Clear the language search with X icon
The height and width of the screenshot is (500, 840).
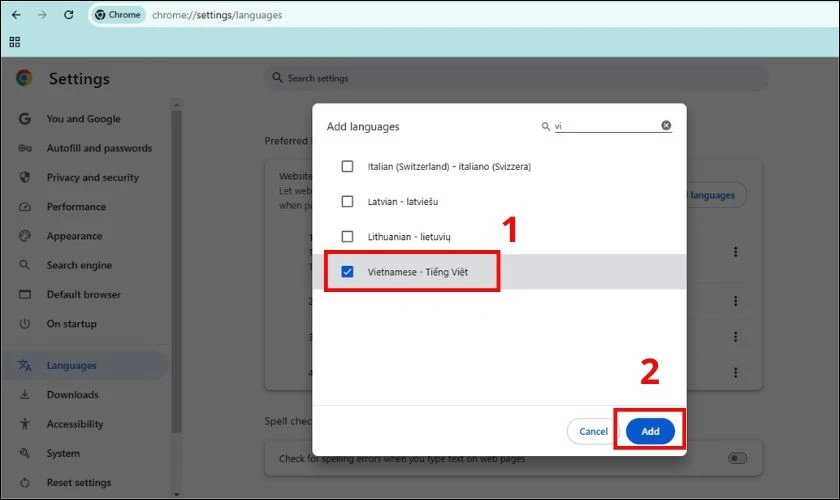(x=666, y=125)
